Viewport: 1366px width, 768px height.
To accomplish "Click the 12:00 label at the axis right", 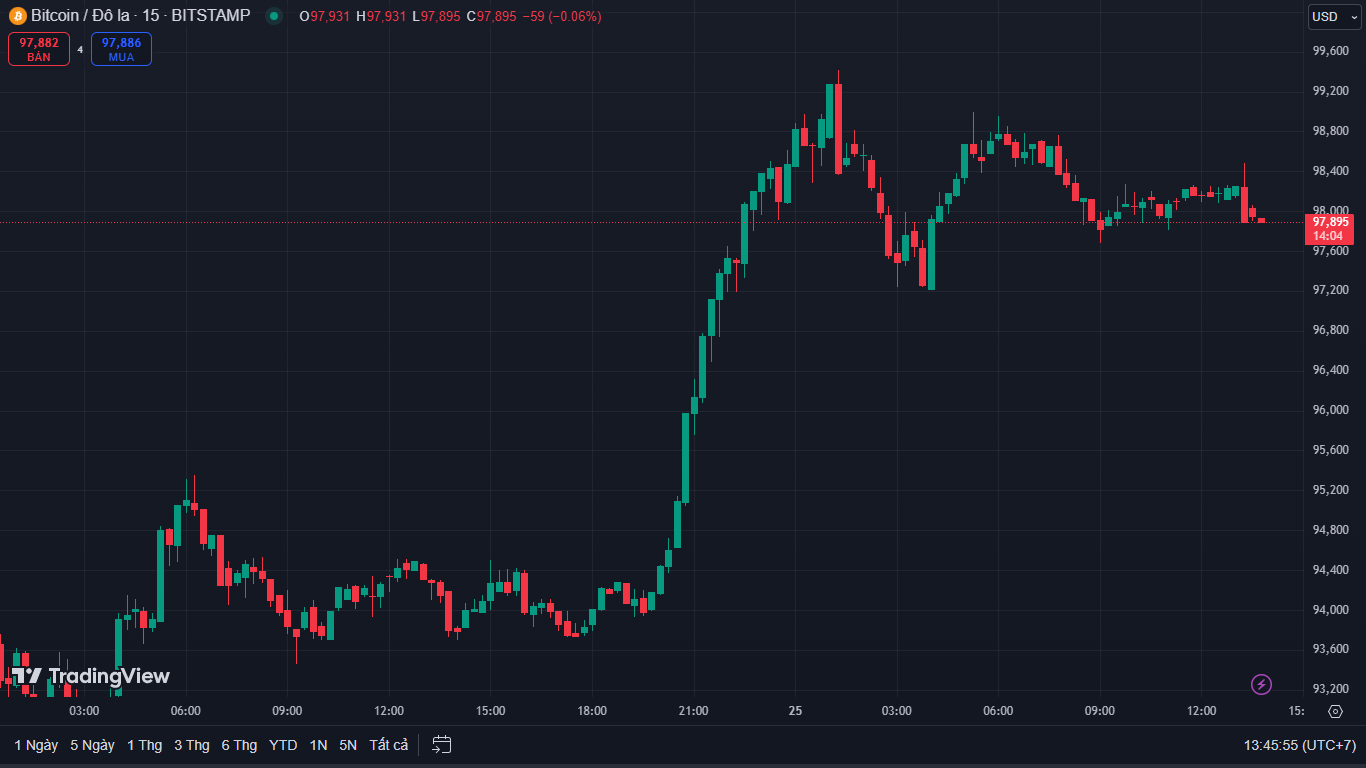I will point(1201,711).
